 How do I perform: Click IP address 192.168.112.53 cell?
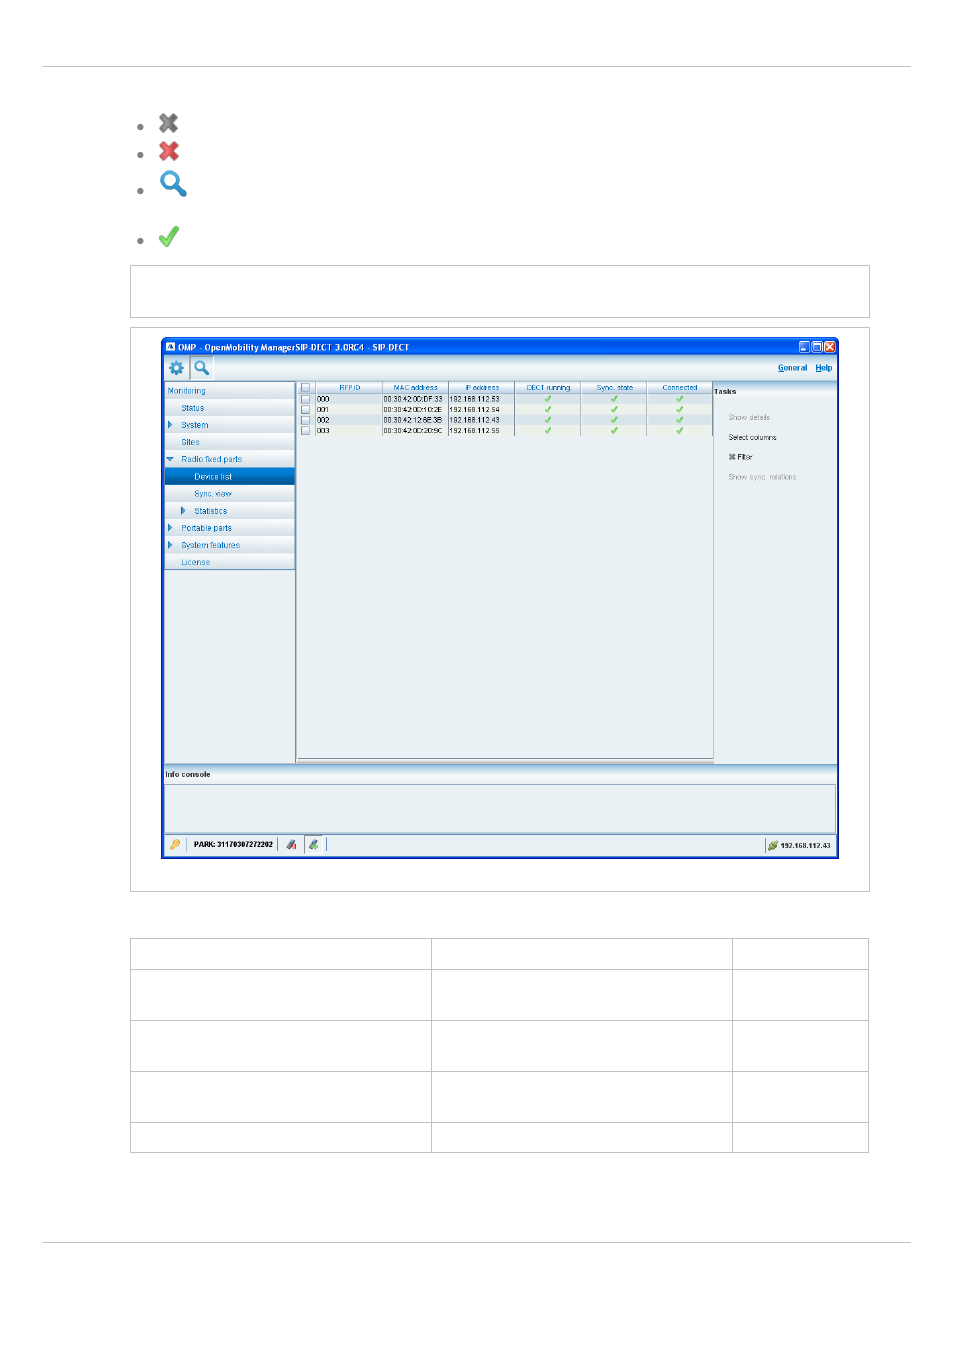point(481,399)
